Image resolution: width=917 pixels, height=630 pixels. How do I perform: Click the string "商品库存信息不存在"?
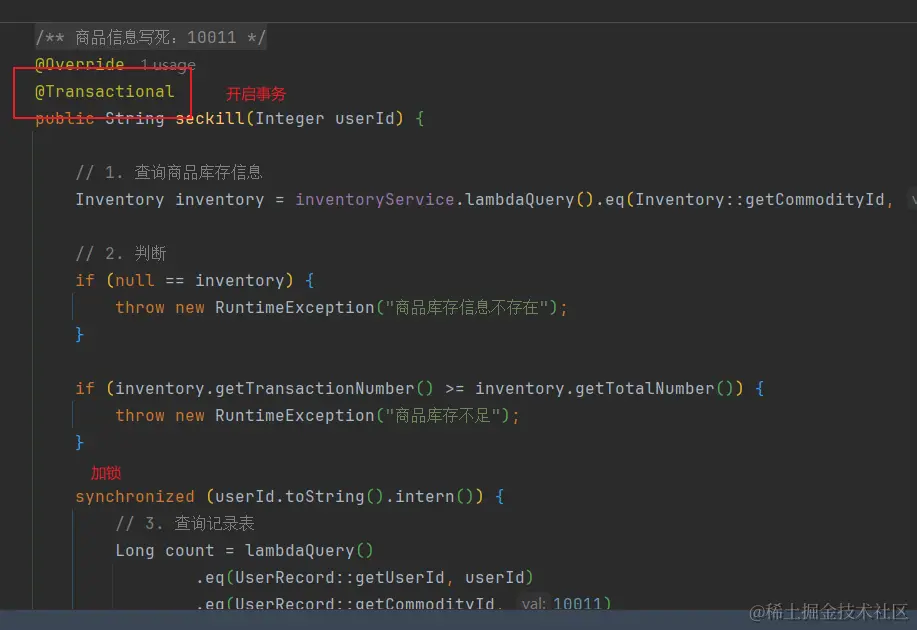(466, 307)
